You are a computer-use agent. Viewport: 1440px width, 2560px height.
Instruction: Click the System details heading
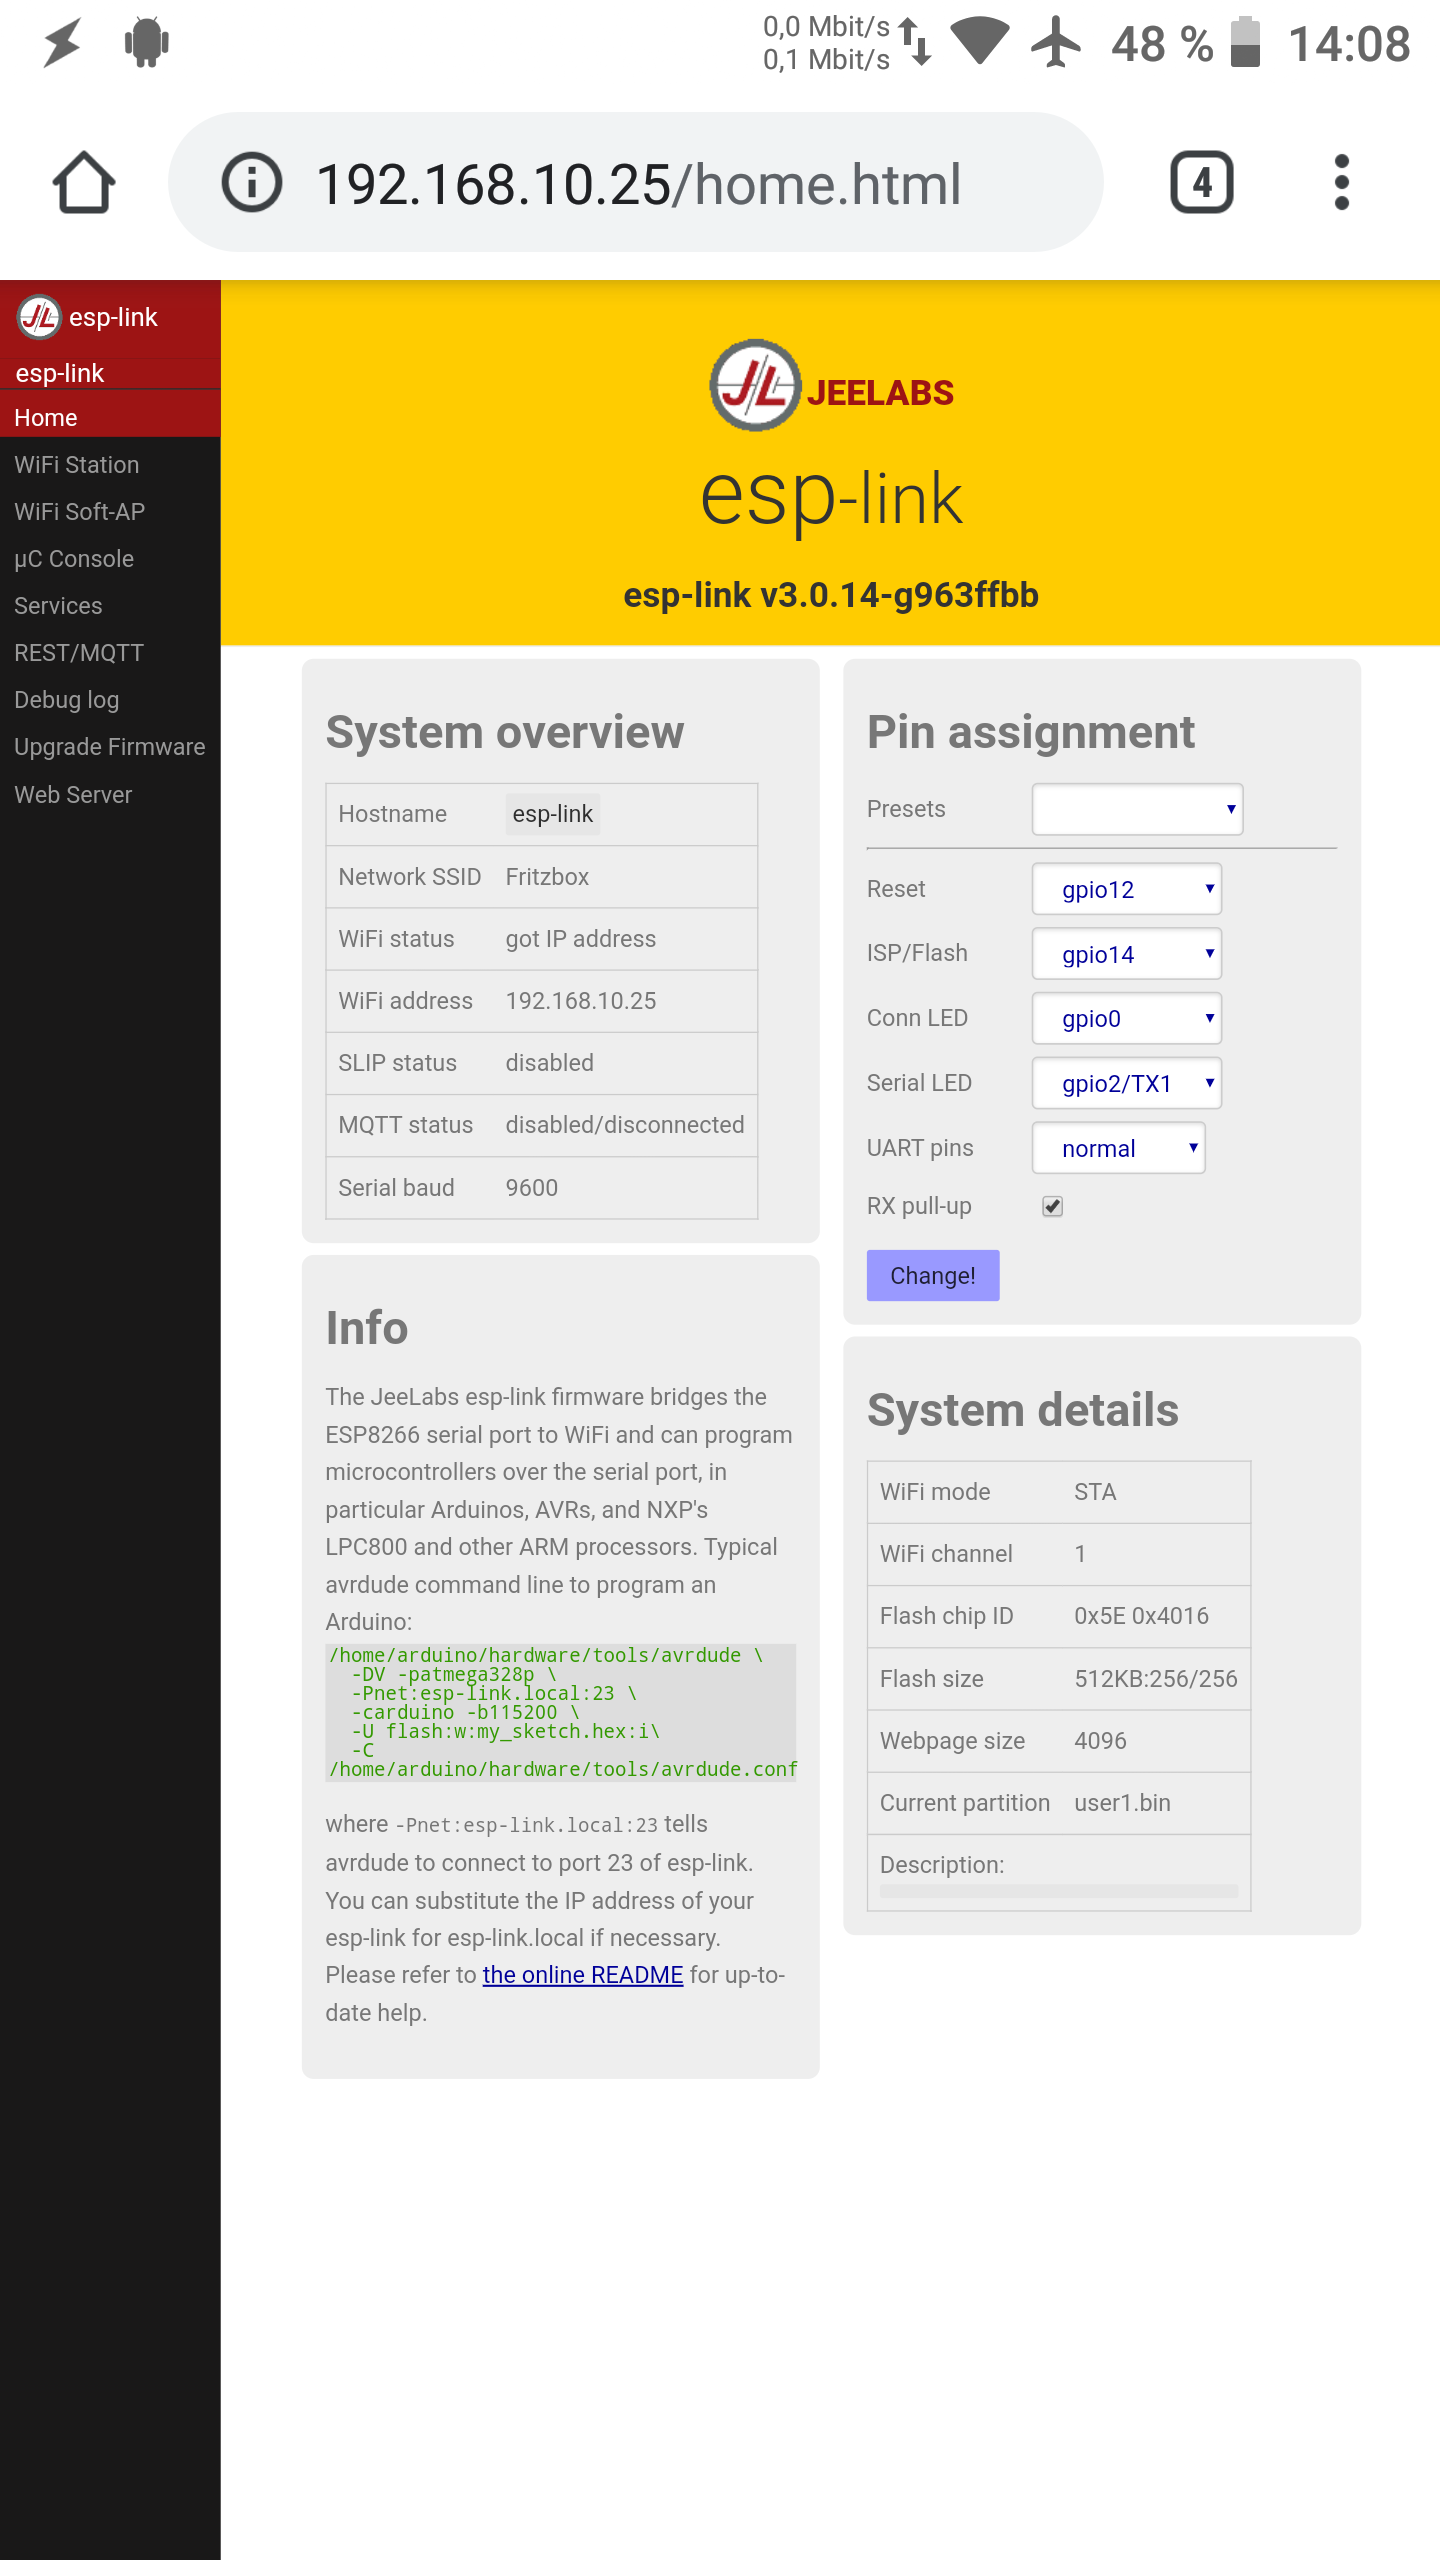pos(1023,1410)
